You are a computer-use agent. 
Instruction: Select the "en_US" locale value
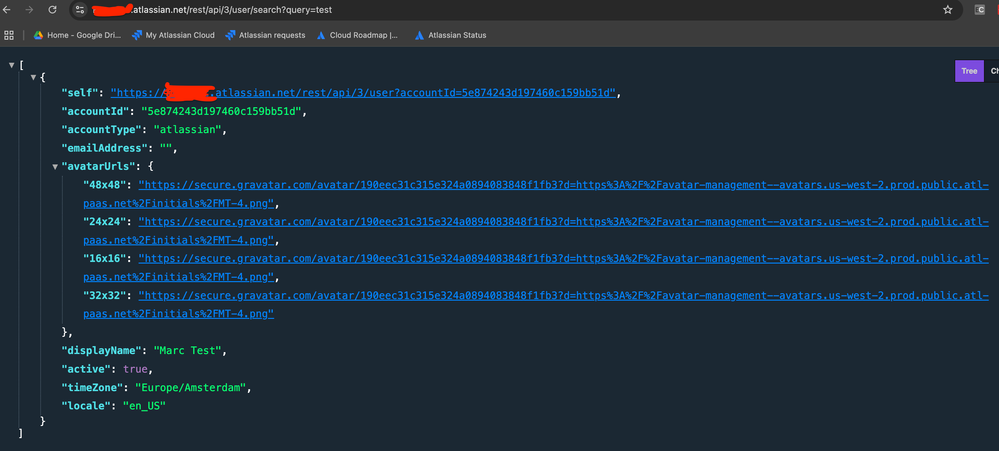(145, 406)
